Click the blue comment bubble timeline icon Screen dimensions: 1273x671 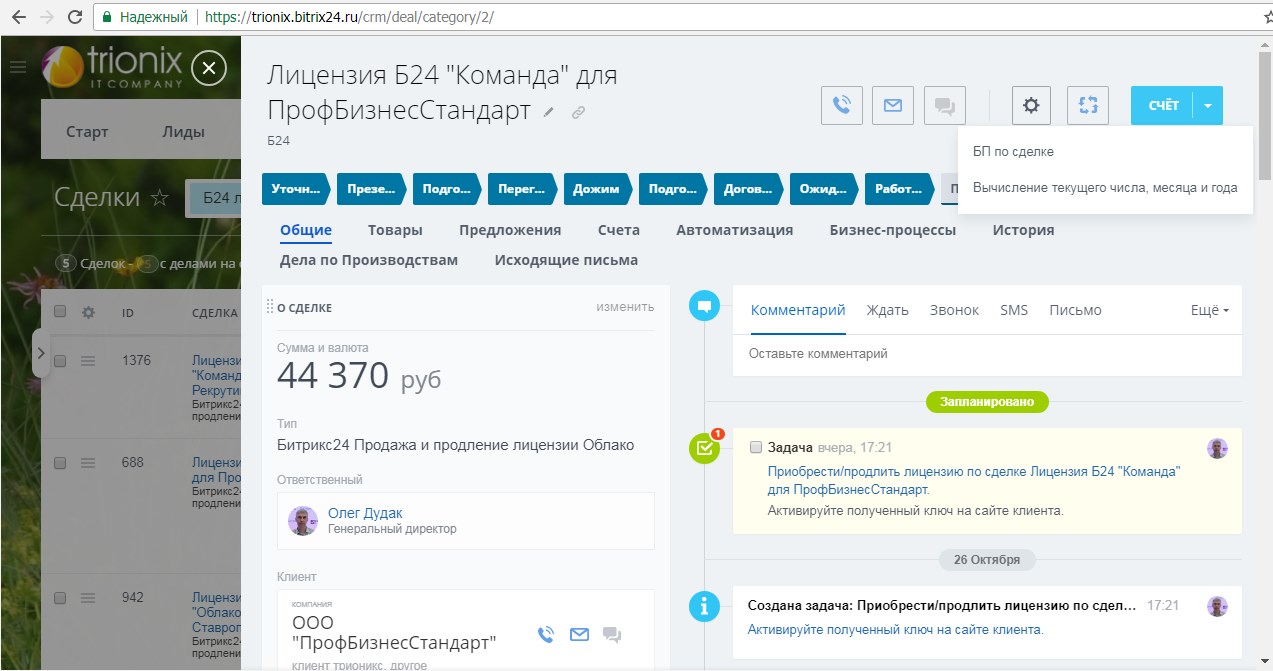[705, 306]
